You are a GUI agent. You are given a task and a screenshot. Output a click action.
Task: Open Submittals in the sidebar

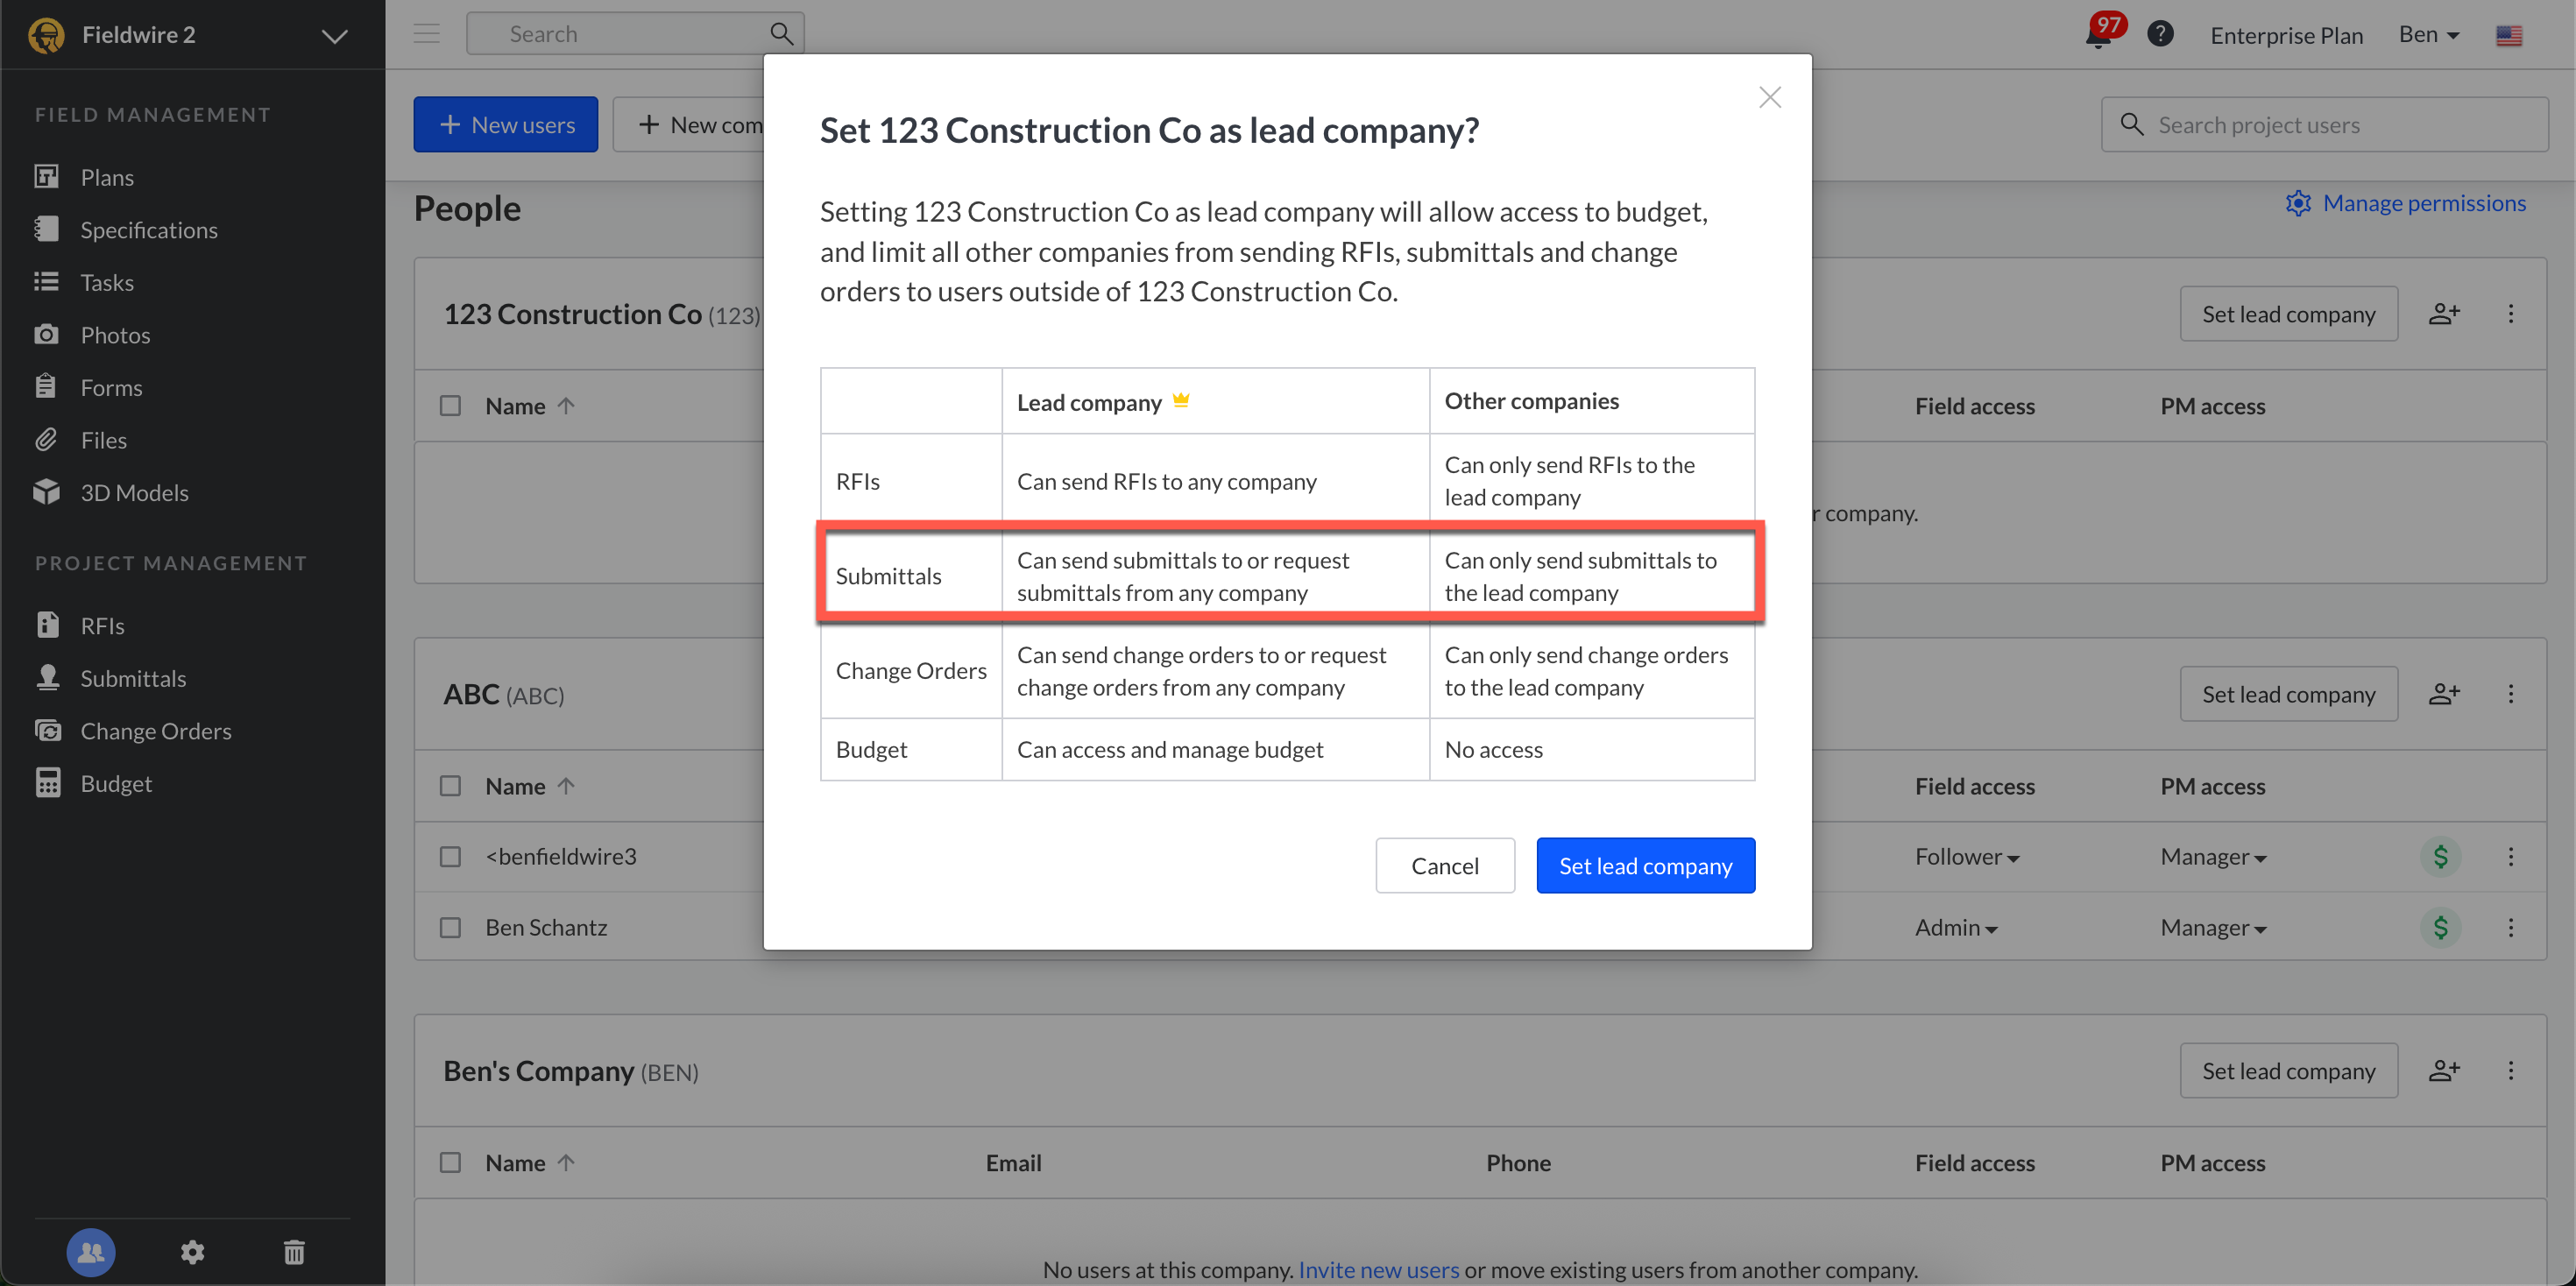point(132,678)
